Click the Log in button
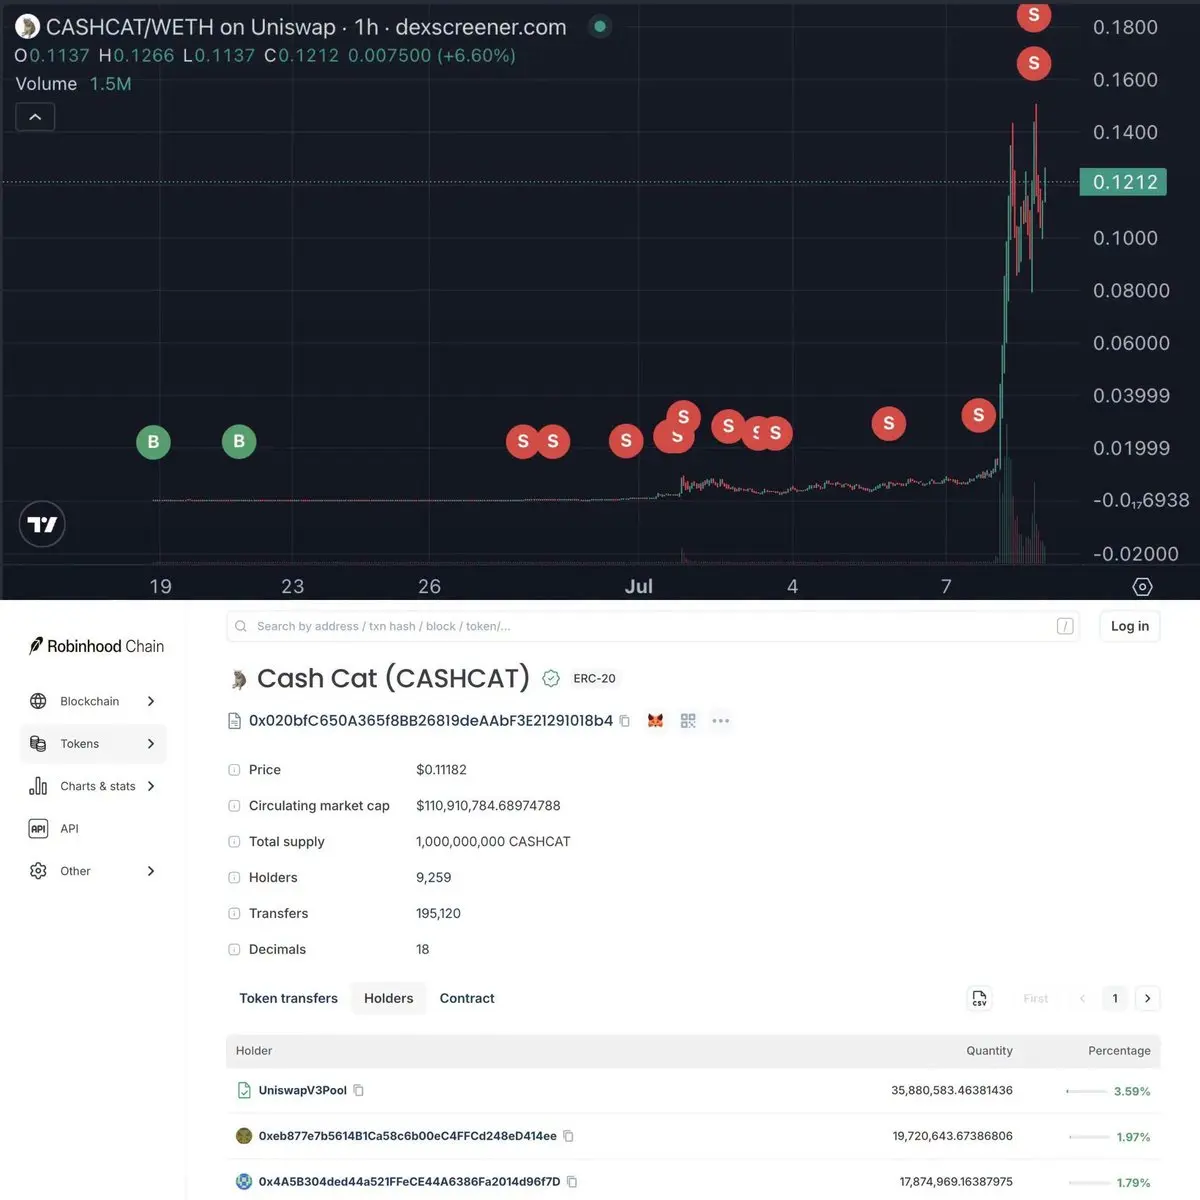 [x=1130, y=626]
